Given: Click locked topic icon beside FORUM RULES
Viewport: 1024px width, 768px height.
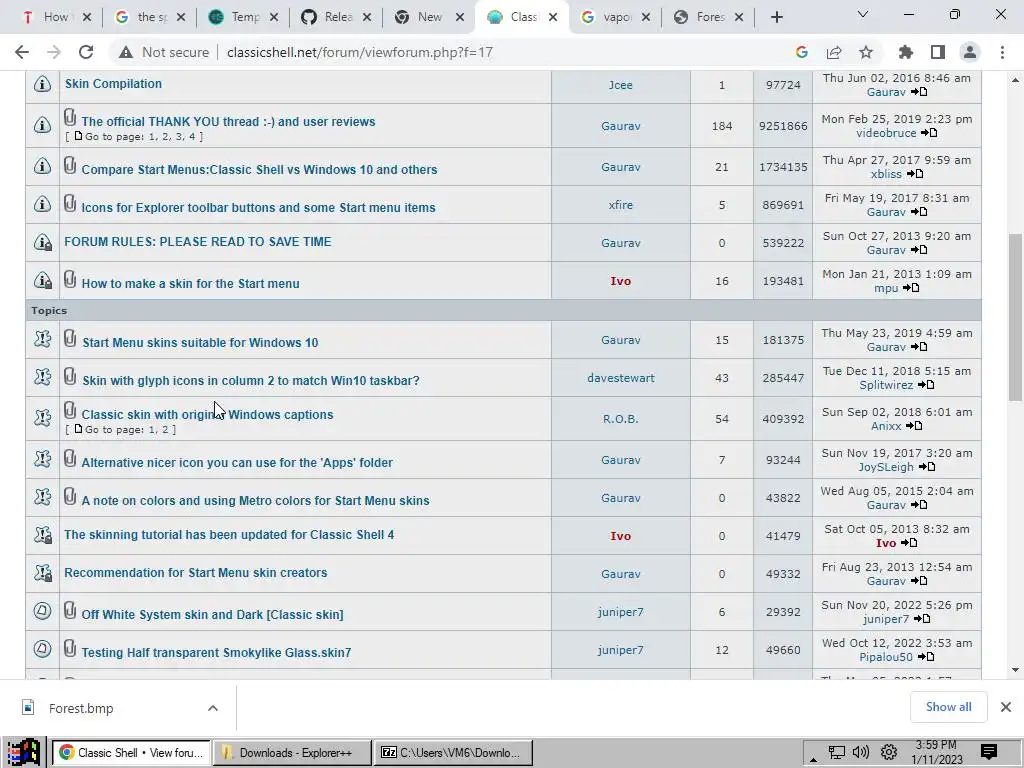Looking at the screenshot, I should [x=42, y=242].
